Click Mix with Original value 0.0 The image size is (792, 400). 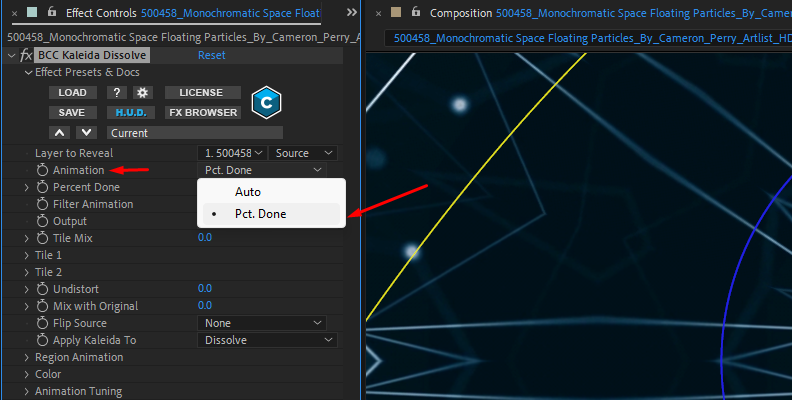pyautogui.click(x=205, y=305)
